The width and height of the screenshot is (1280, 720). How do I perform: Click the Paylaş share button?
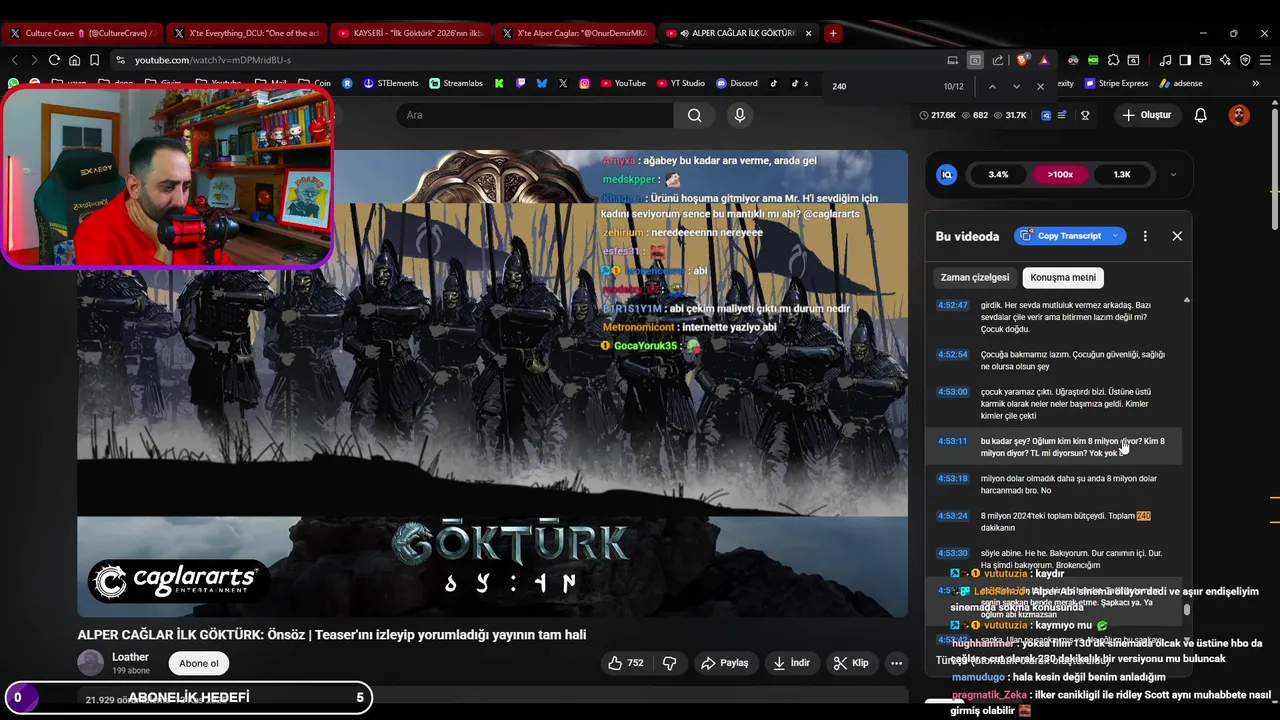pyautogui.click(x=725, y=663)
